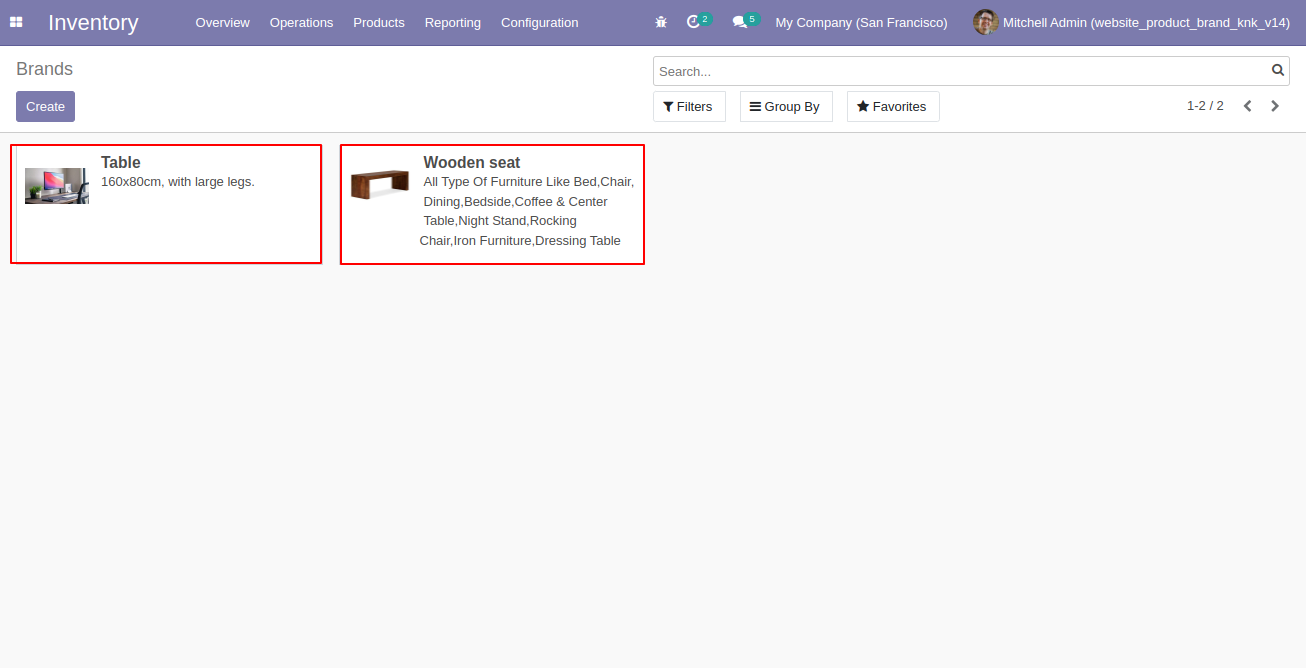Open the Table brand thumbnail image

click(x=57, y=186)
